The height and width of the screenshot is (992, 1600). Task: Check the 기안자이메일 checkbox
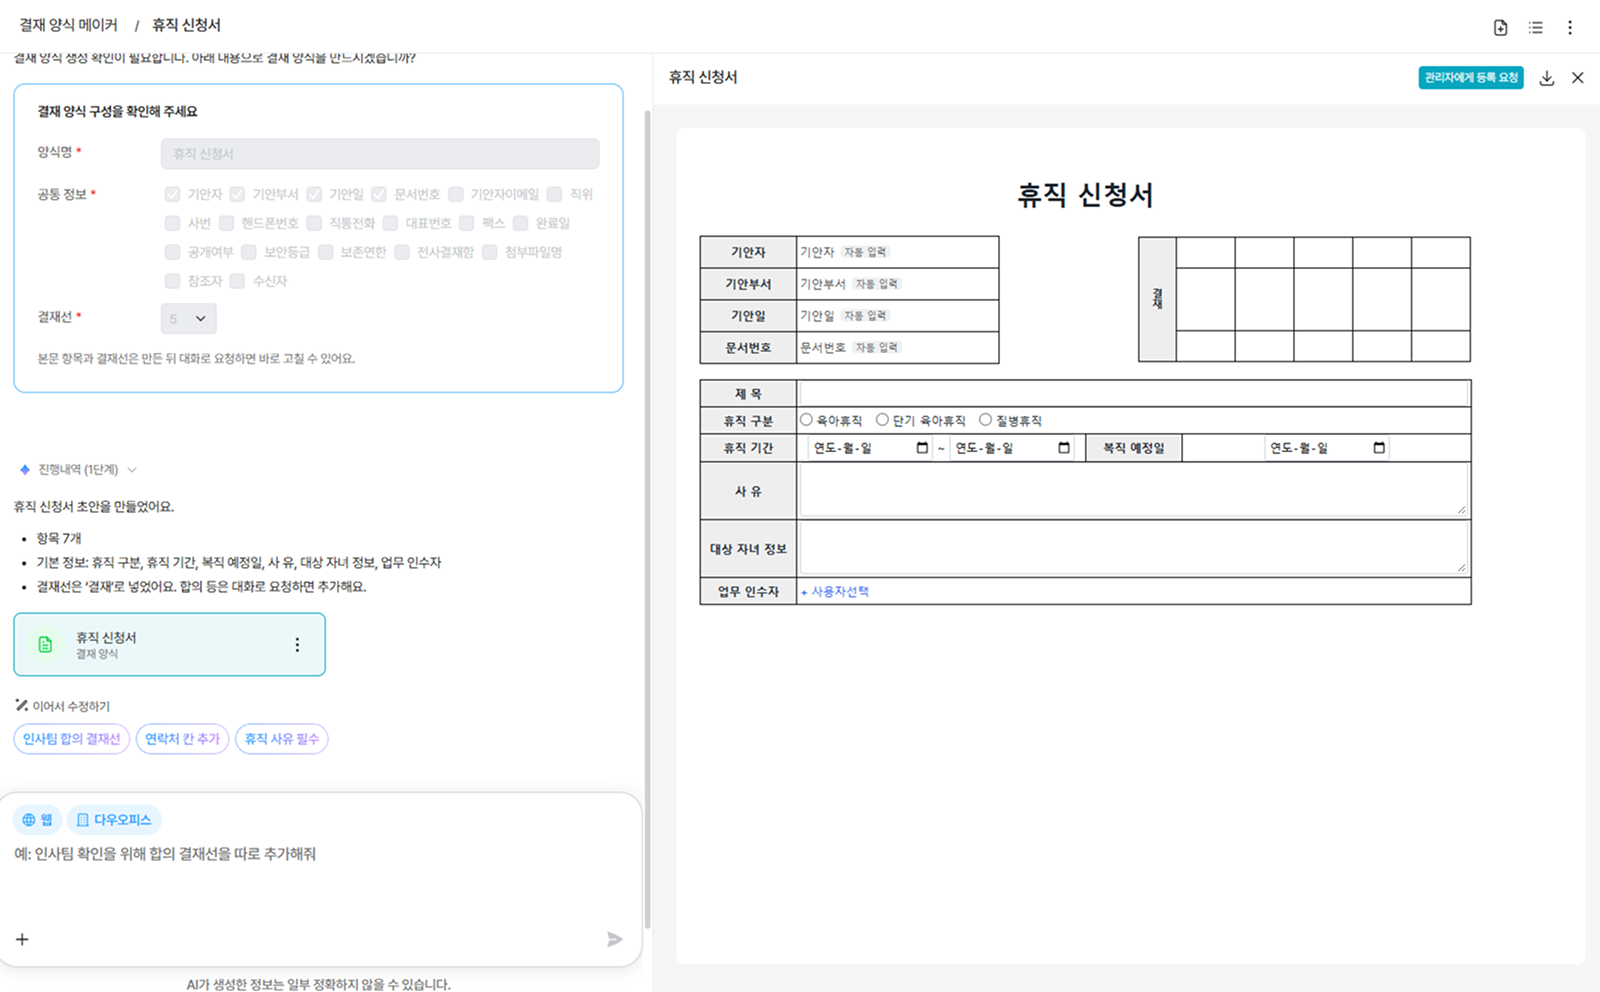point(456,194)
